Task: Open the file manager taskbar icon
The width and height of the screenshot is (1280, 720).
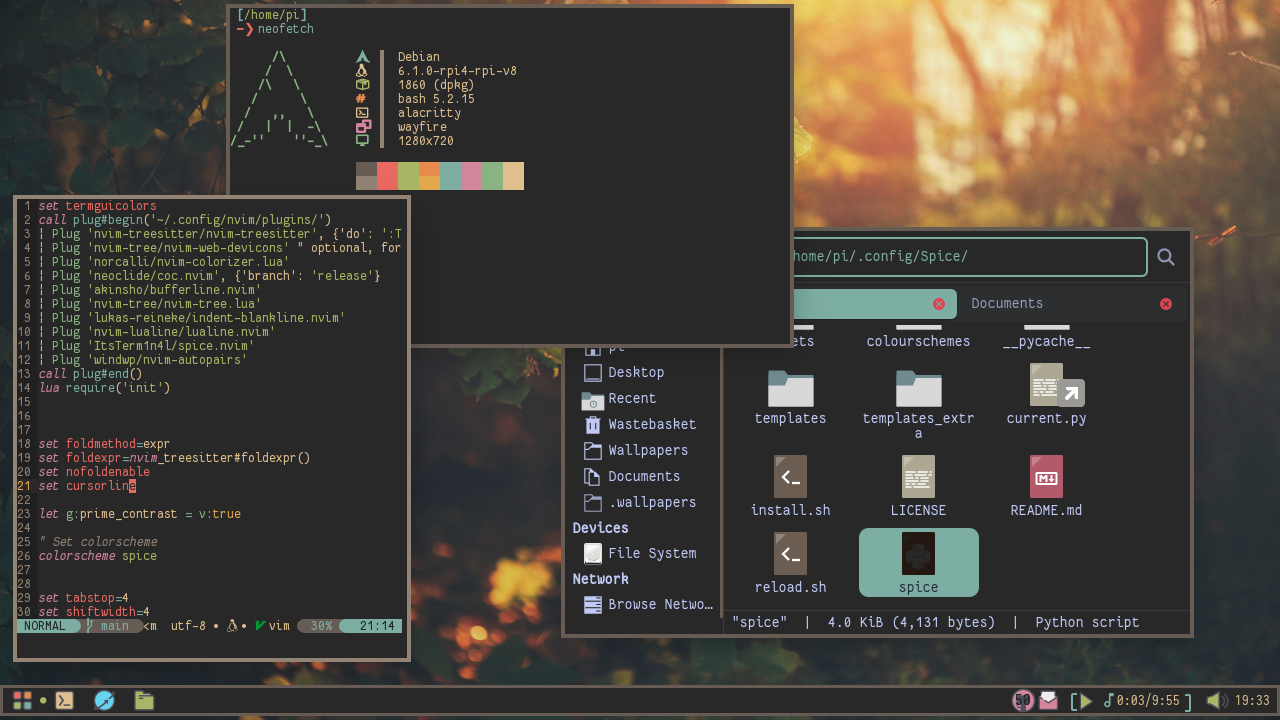Action: [144, 700]
